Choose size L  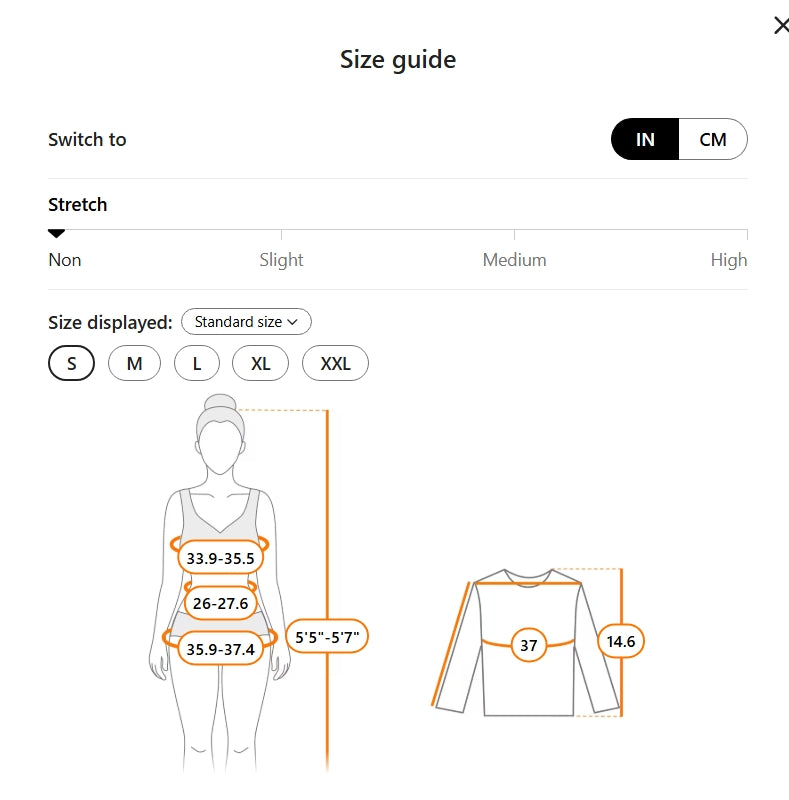coord(197,363)
